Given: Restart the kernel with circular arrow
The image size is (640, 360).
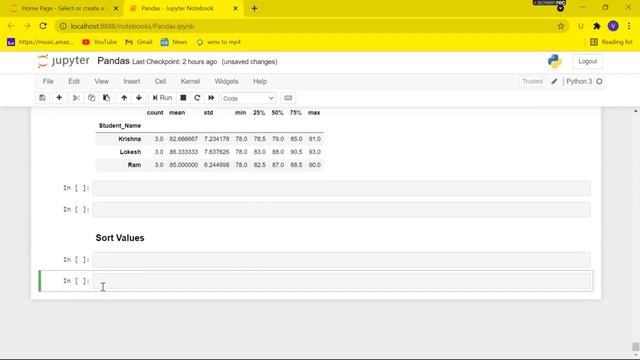Looking at the screenshot, I should click(x=197, y=98).
